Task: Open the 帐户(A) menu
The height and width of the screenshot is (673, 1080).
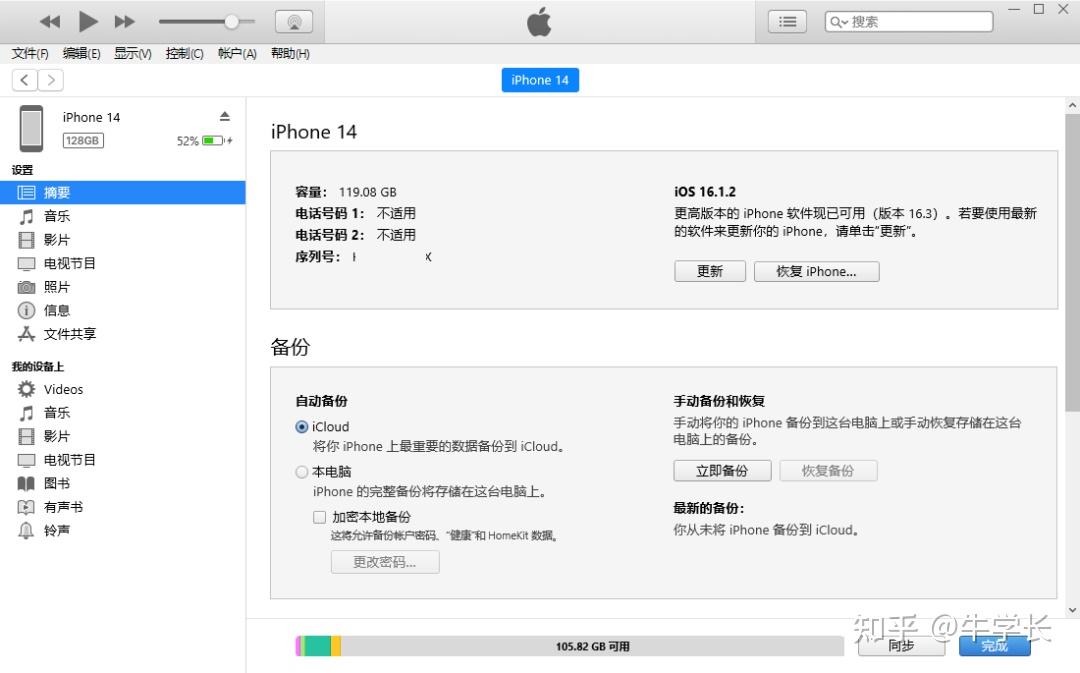Action: [x=237, y=54]
